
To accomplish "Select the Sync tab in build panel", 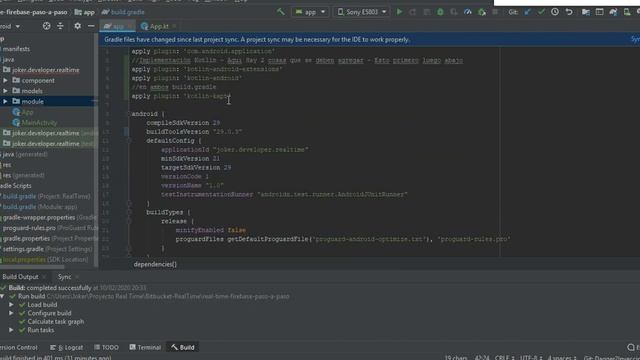I will (x=64, y=277).
